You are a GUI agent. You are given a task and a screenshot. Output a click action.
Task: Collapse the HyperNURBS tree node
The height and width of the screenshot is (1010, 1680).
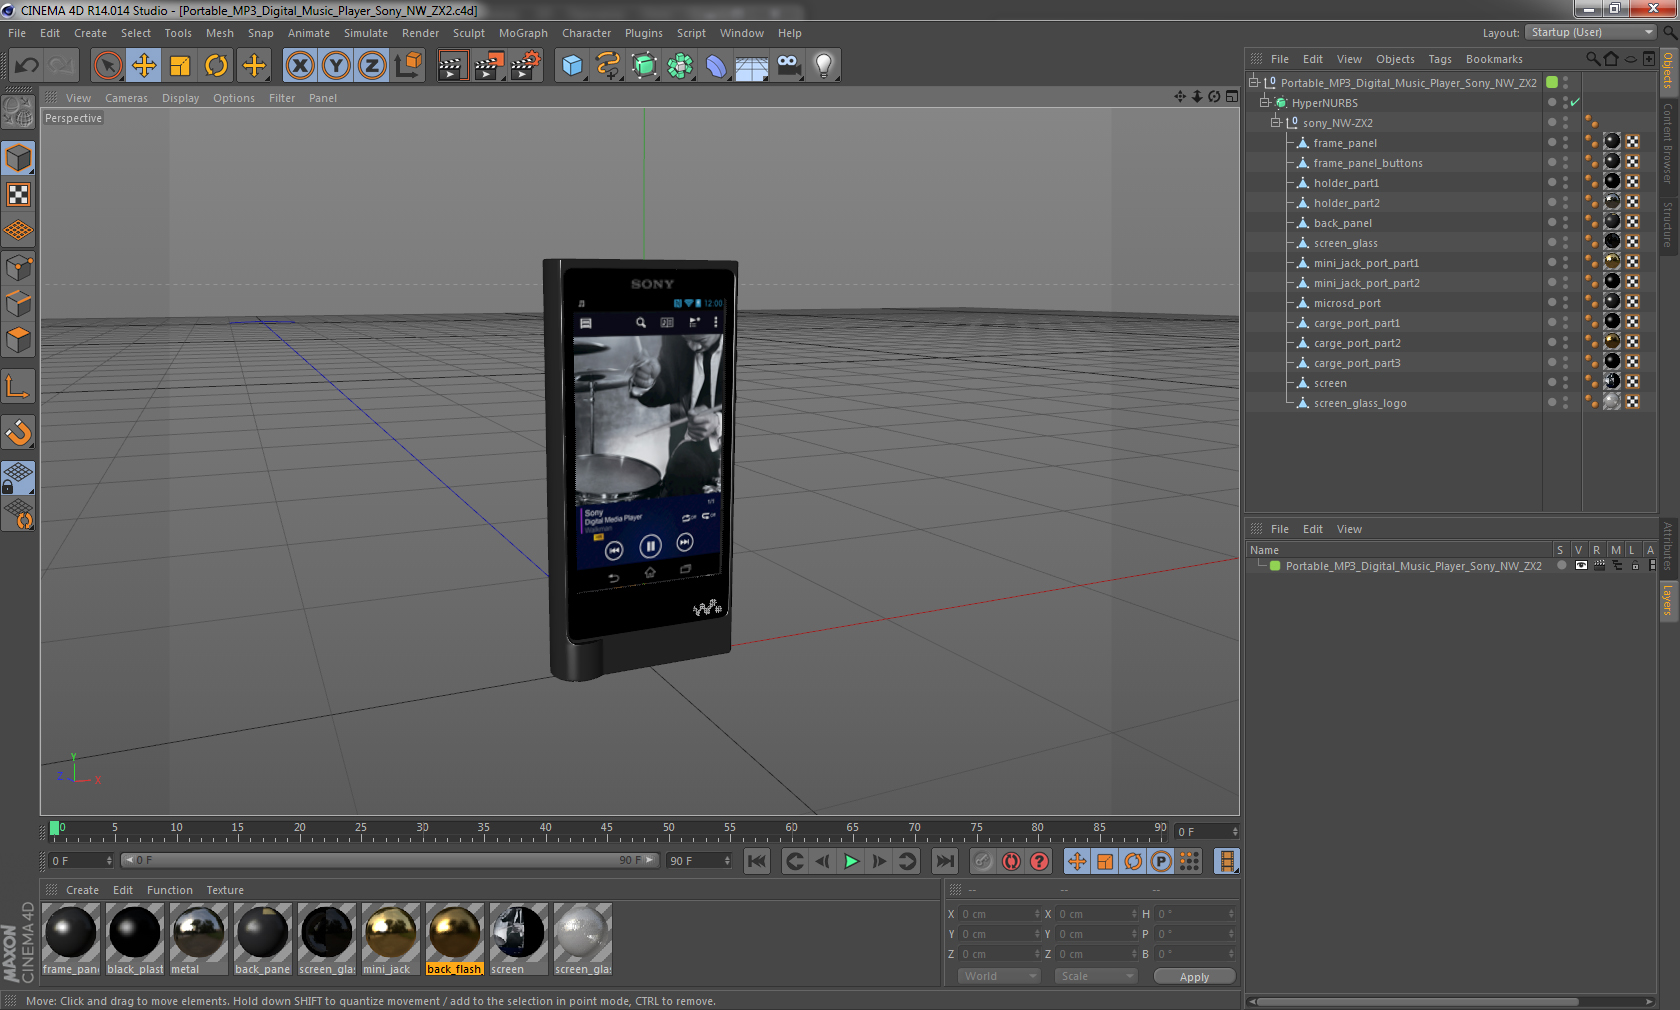pyautogui.click(x=1265, y=102)
